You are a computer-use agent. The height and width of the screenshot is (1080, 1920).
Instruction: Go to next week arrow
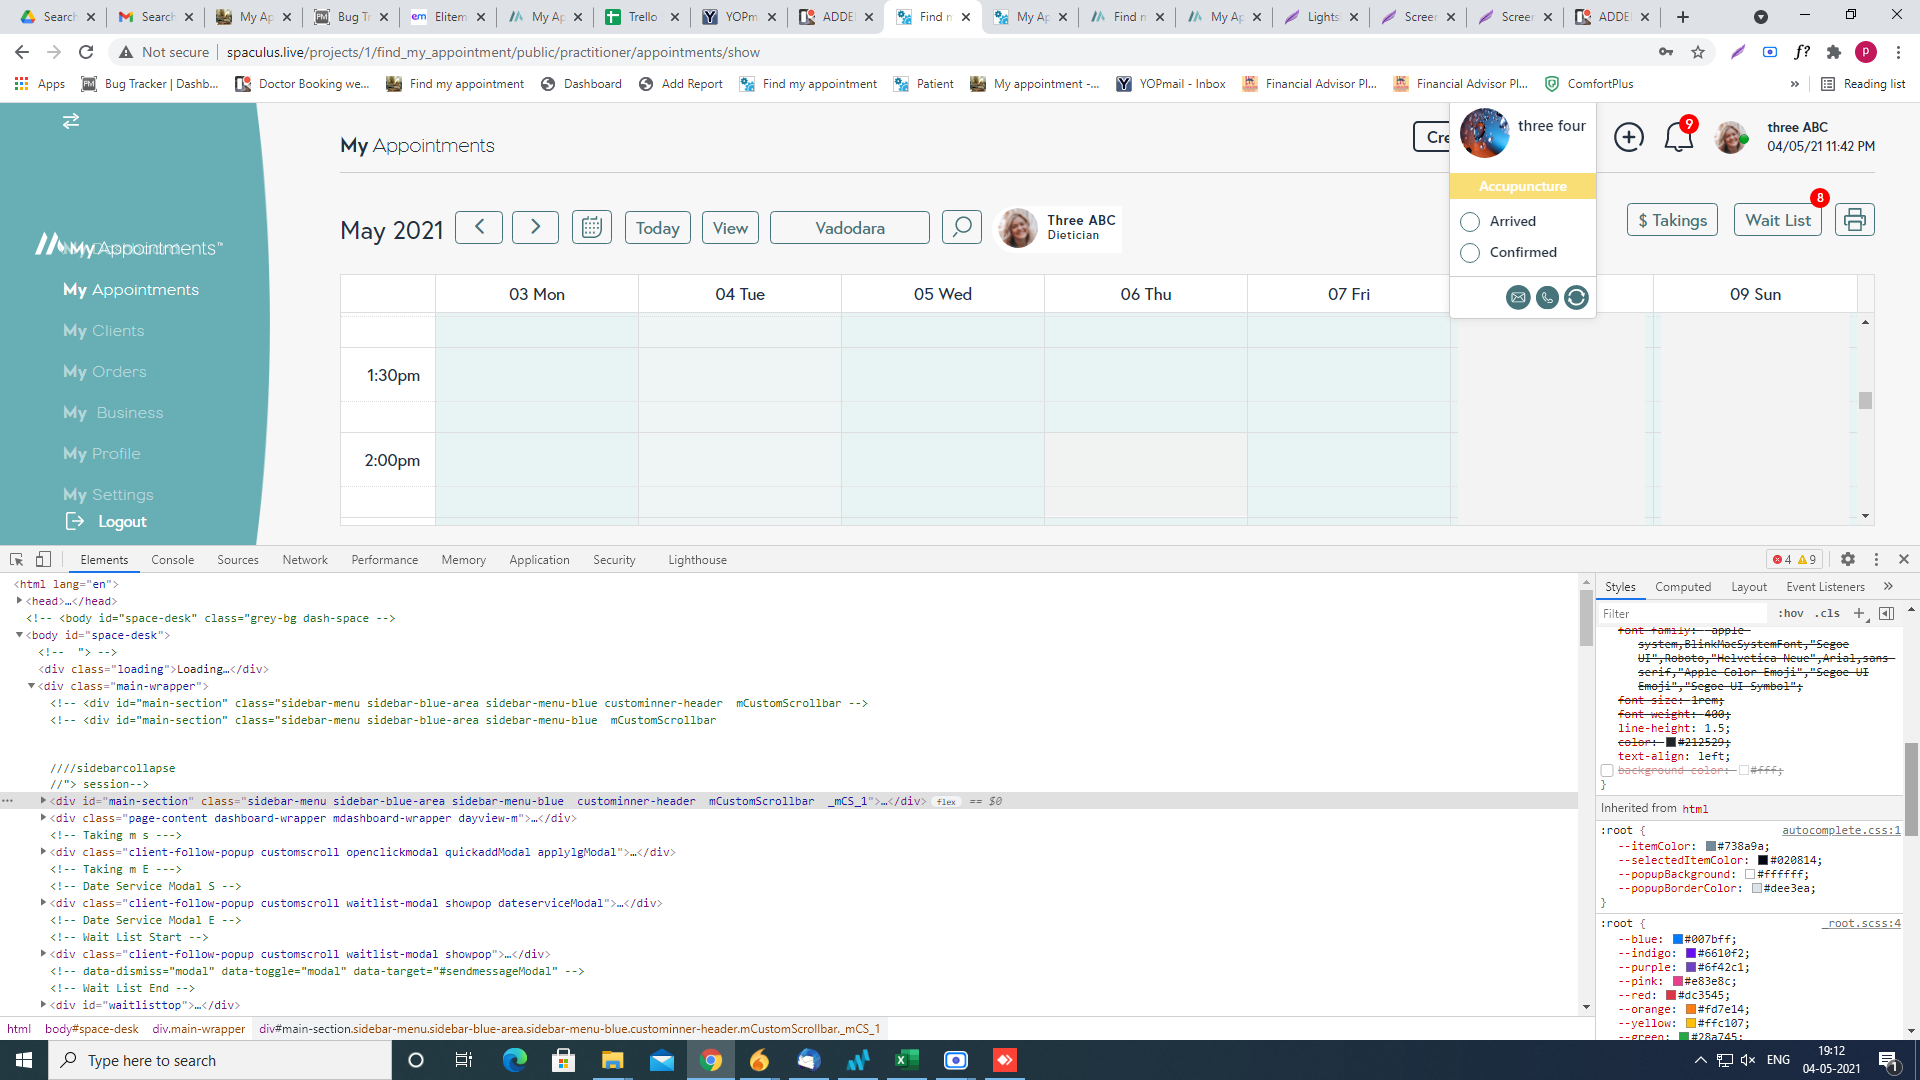coord(535,227)
